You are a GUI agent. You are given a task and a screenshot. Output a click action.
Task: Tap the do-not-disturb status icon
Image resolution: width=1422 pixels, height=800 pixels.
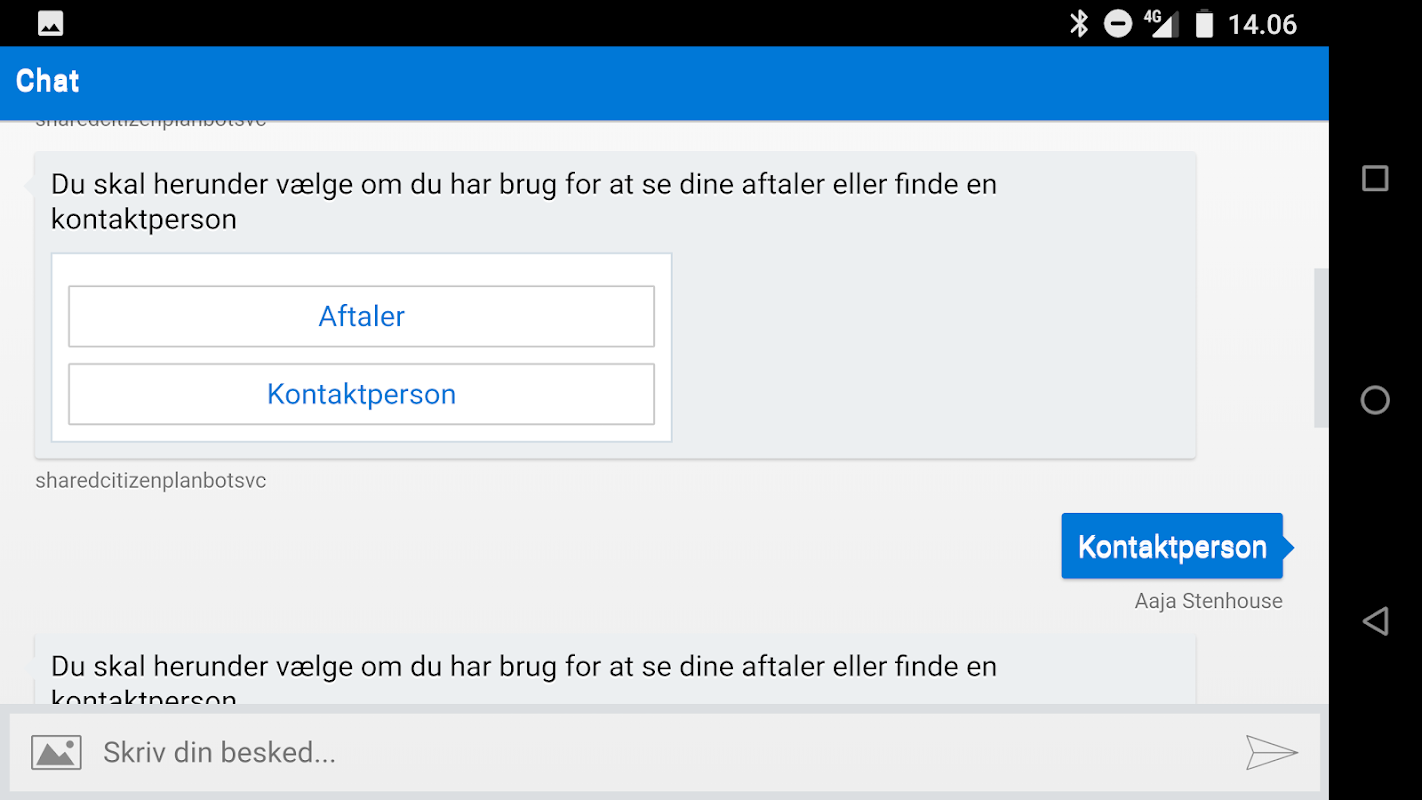tap(1118, 24)
